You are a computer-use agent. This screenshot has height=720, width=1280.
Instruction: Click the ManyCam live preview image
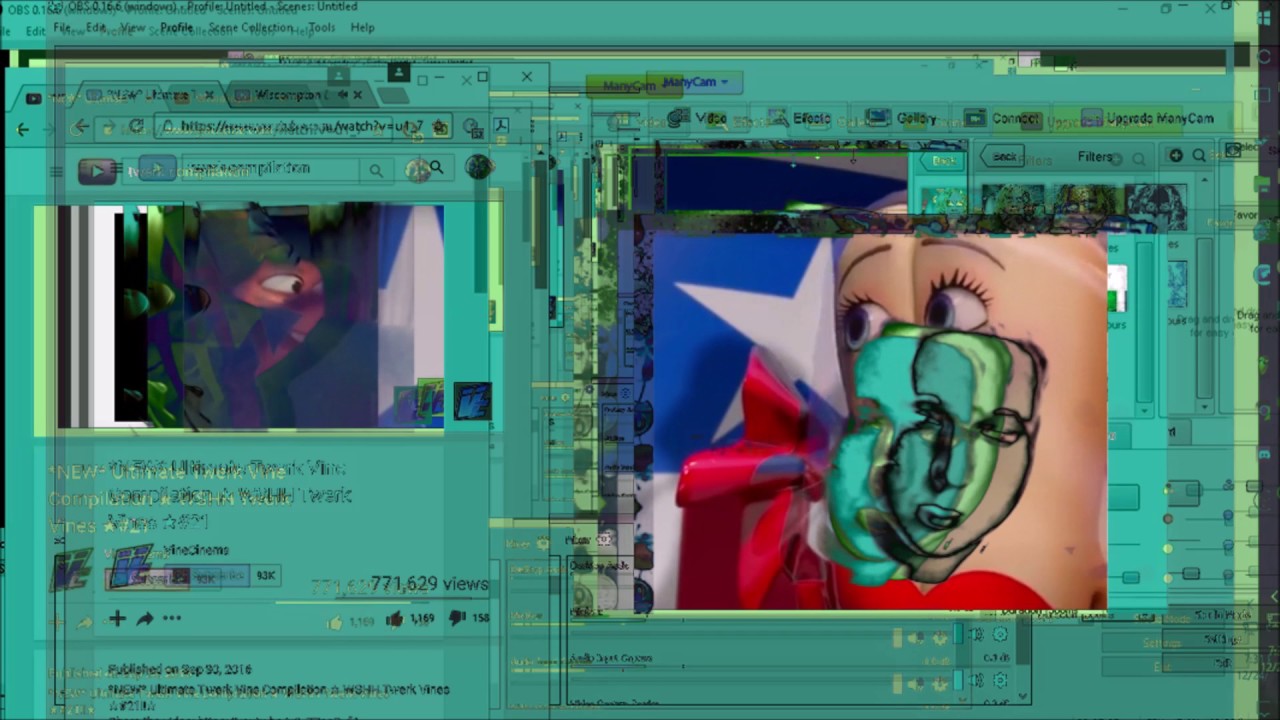(x=880, y=420)
